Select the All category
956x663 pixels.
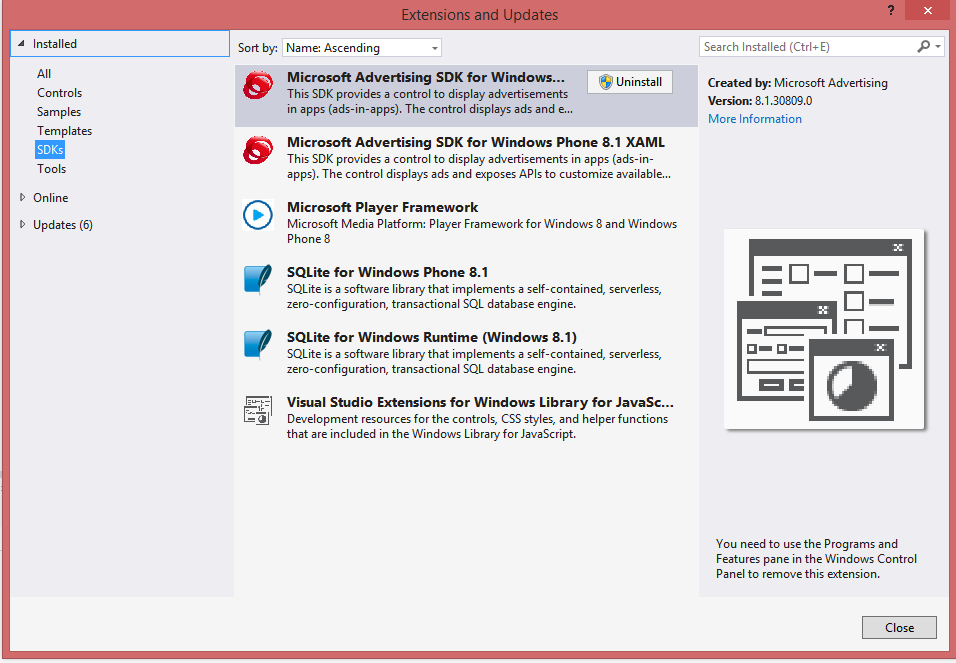coord(44,74)
